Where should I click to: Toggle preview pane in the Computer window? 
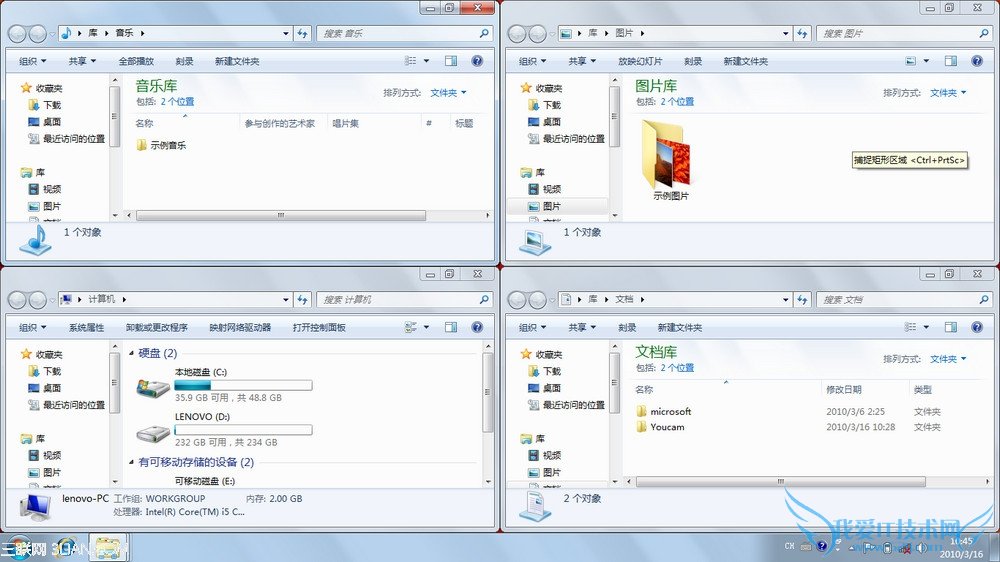click(451, 327)
